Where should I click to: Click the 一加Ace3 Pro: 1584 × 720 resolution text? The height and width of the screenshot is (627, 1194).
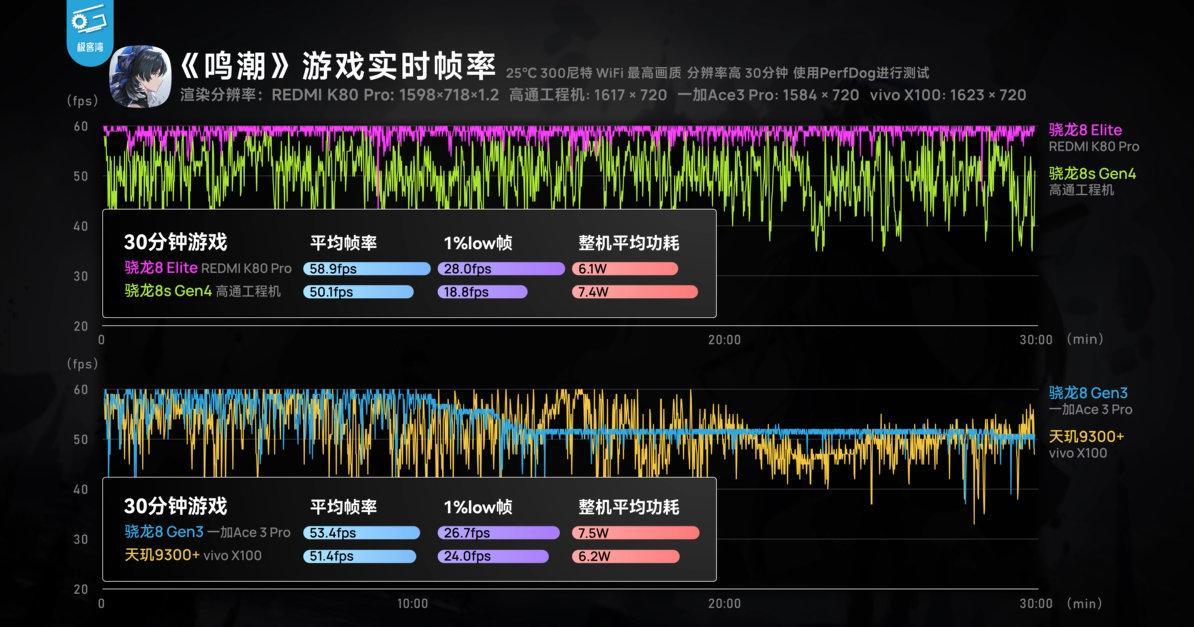click(x=768, y=95)
